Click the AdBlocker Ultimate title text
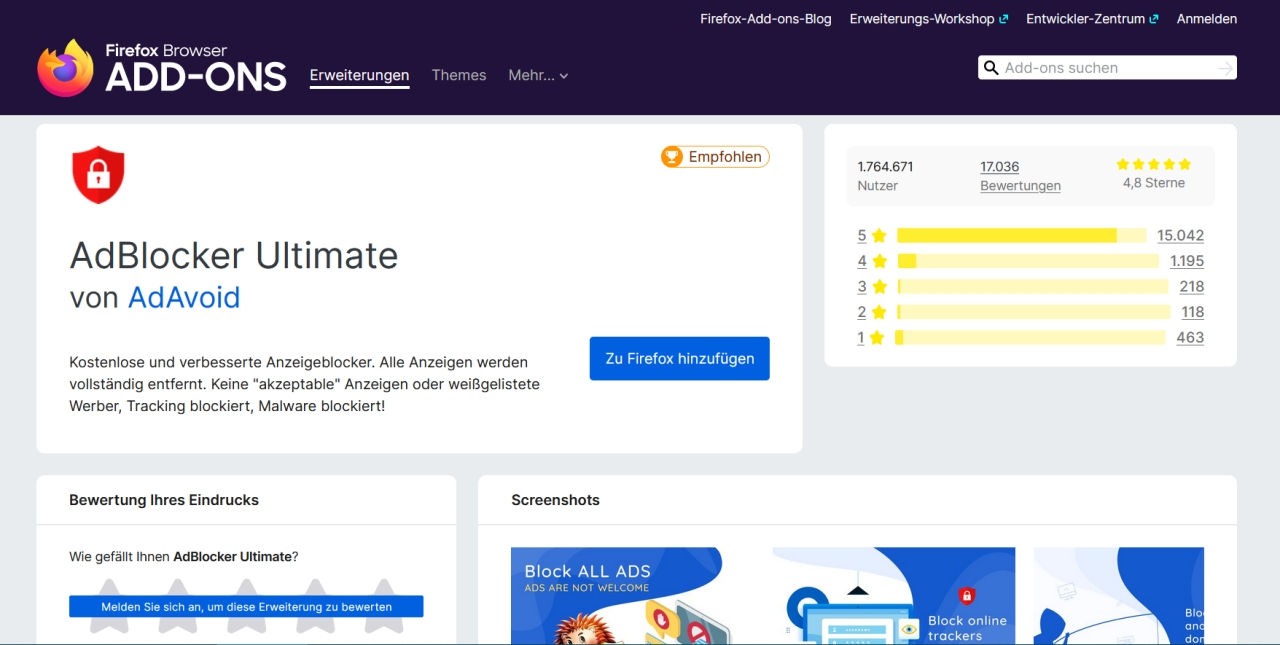This screenshot has height=645, width=1280. [234, 256]
